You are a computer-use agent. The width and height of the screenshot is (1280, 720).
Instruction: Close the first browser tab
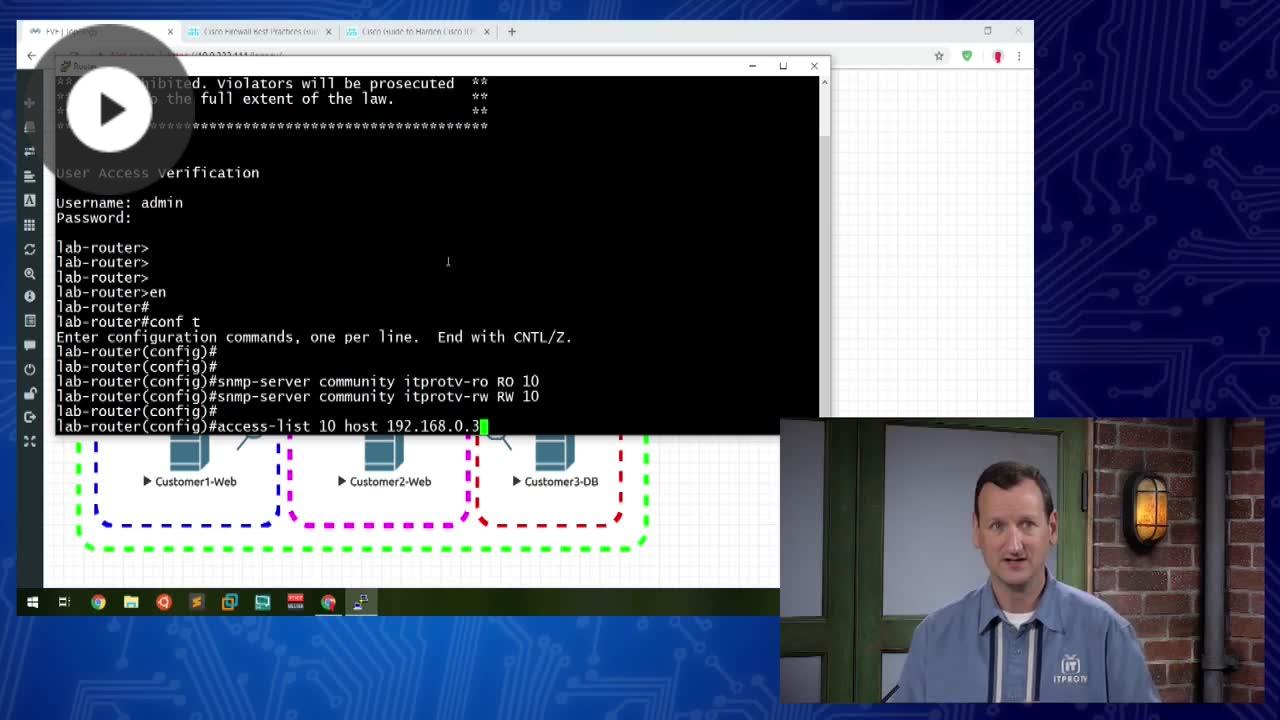(170, 32)
